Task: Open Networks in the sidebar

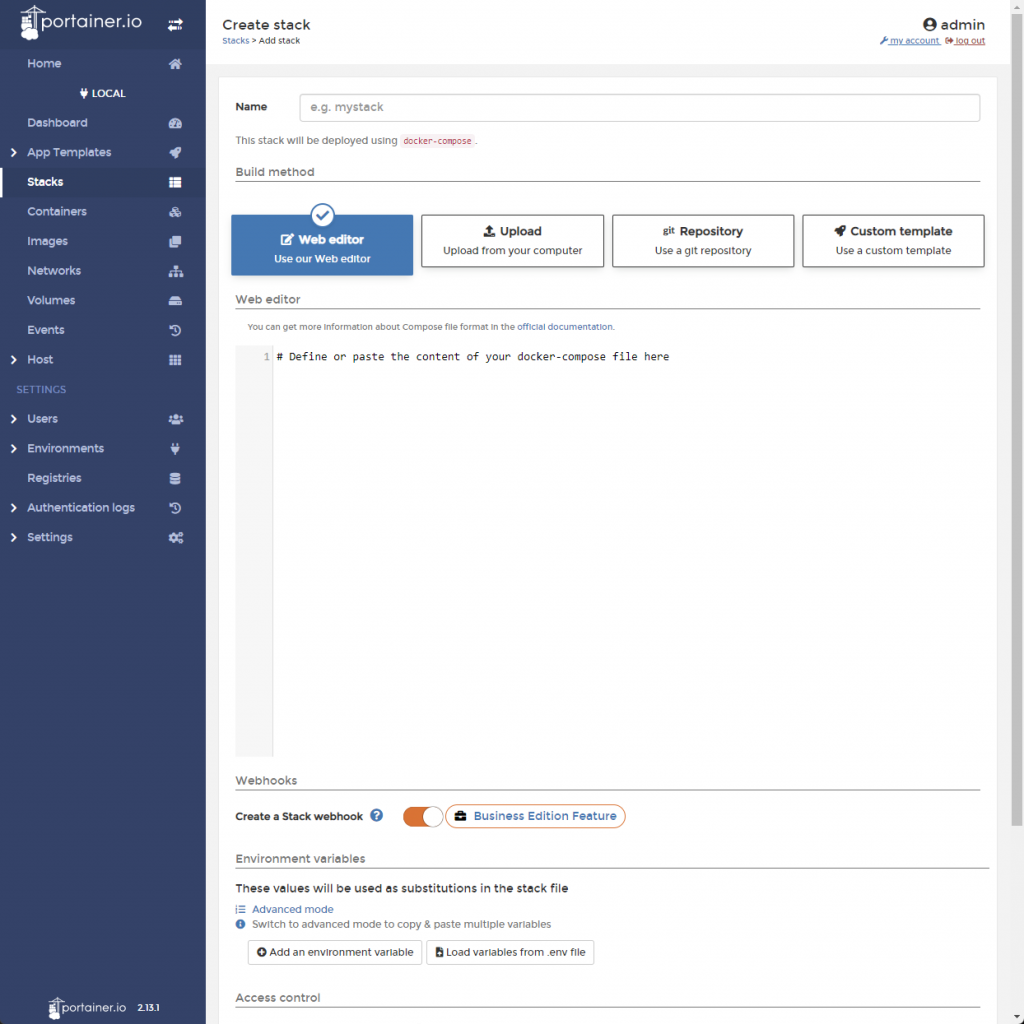Action: click(54, 270)
